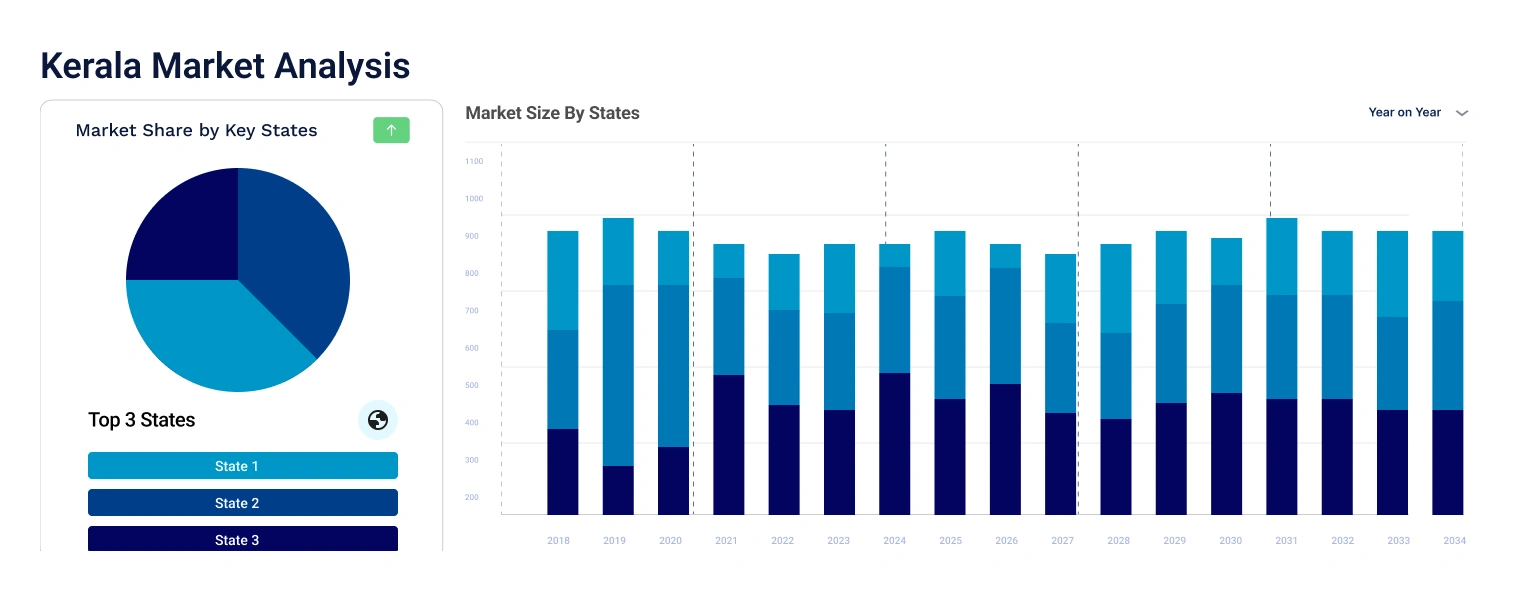Click the navy segment of the 2021 bar
1526x591 pixels.
pyautogui.click(x=728, y=444)
